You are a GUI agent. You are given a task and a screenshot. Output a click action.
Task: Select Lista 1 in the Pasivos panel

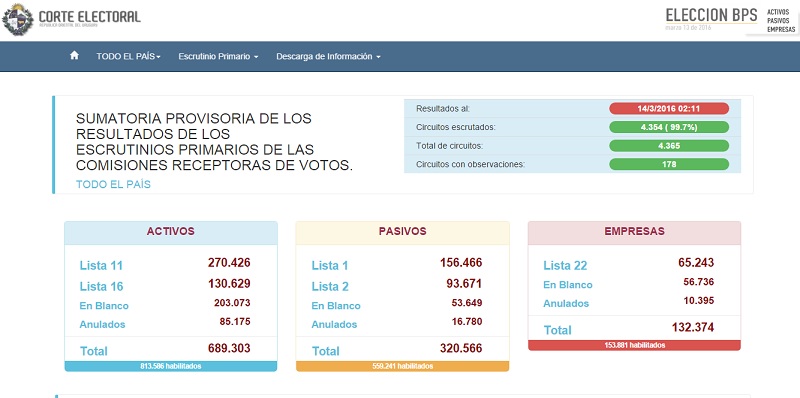tap(330, 266)
